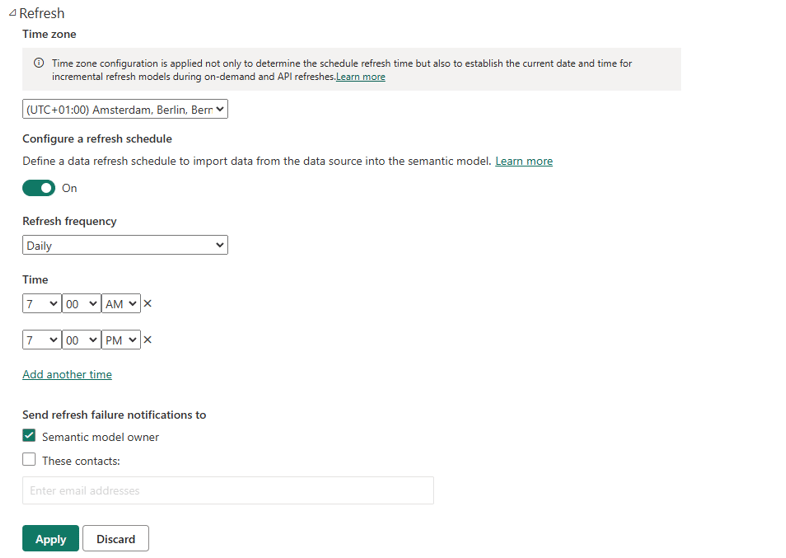Open the hour dropdown for PM time
The image size is (786, 558).
[42, 340]
